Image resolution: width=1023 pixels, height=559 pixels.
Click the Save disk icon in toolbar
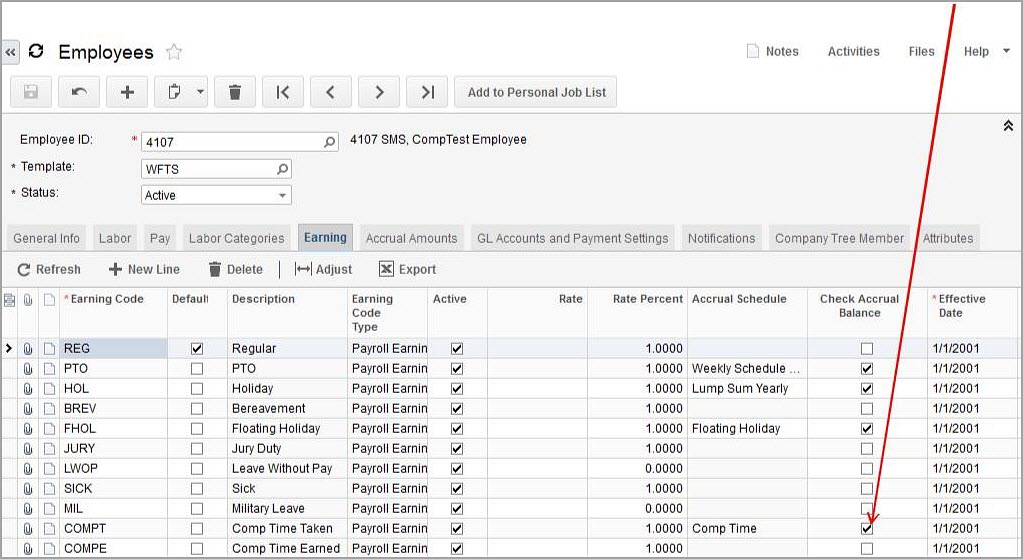point(31,92)
